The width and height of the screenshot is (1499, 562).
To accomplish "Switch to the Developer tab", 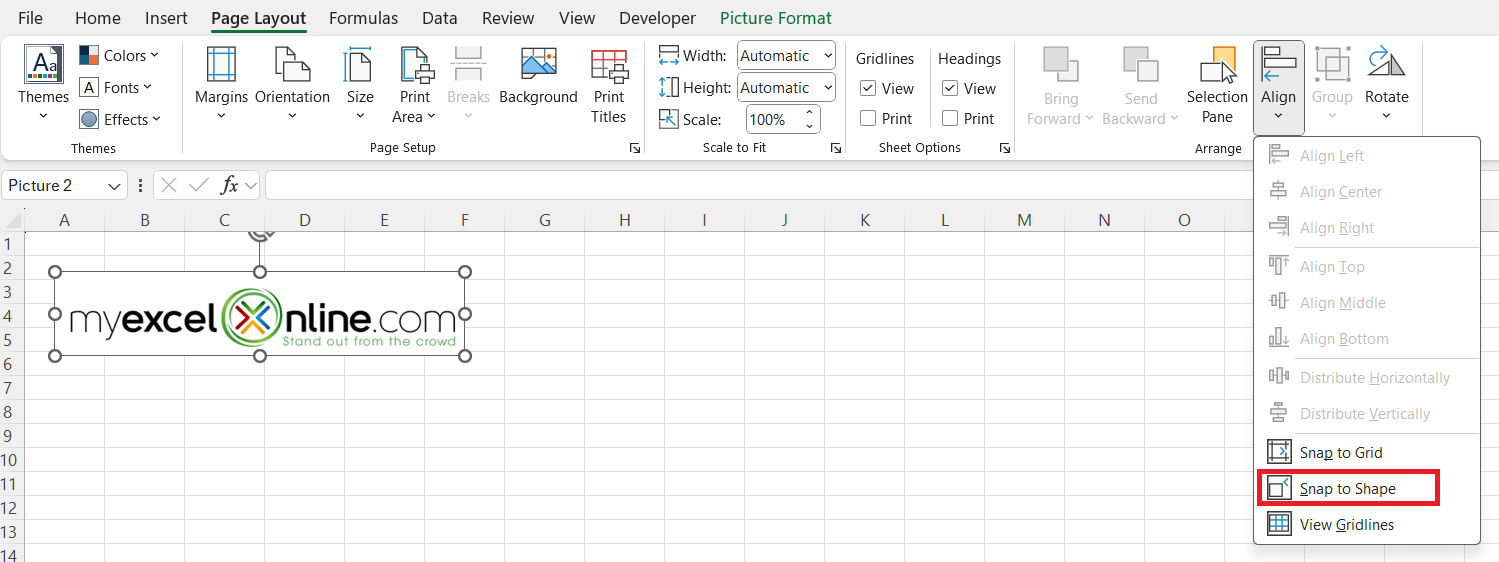I will pyautogui.click(x=657, y=18).
